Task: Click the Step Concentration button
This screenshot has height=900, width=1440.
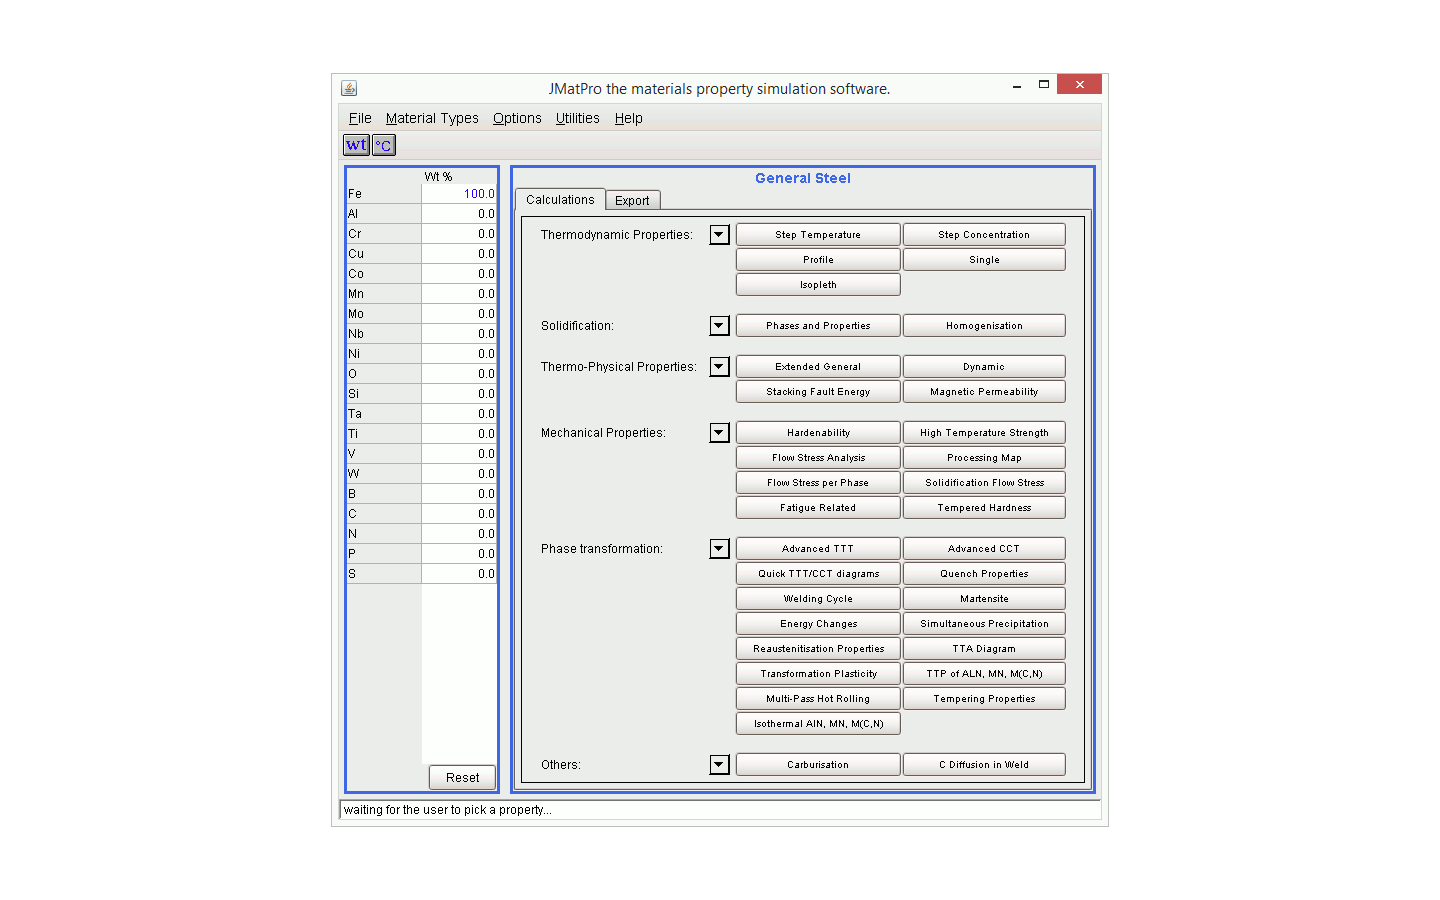Action: (x=984, y=235)
